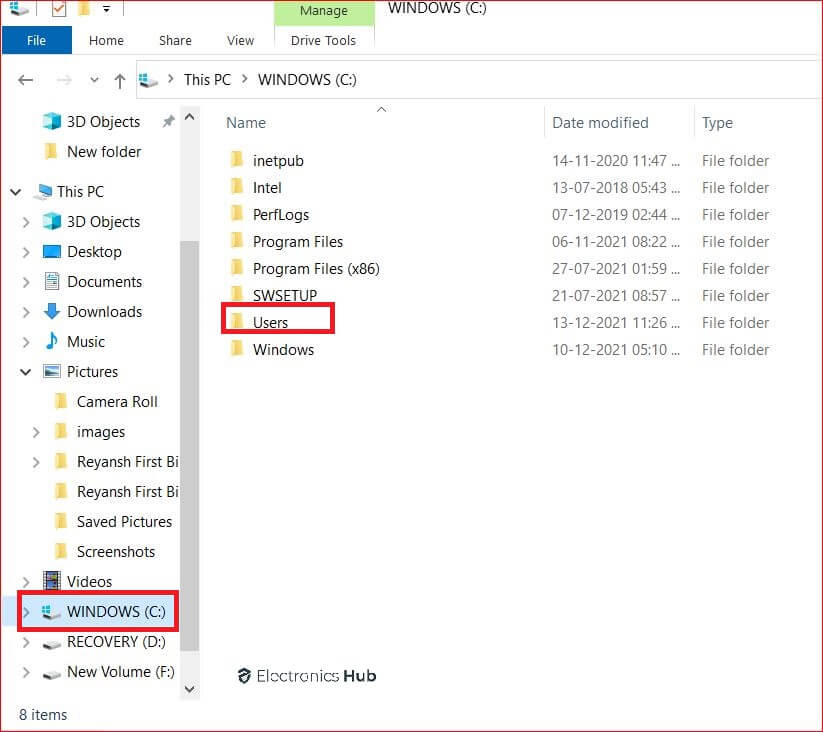Open the Customize Quick Access Toolbar dropdown

pos(107,9)
